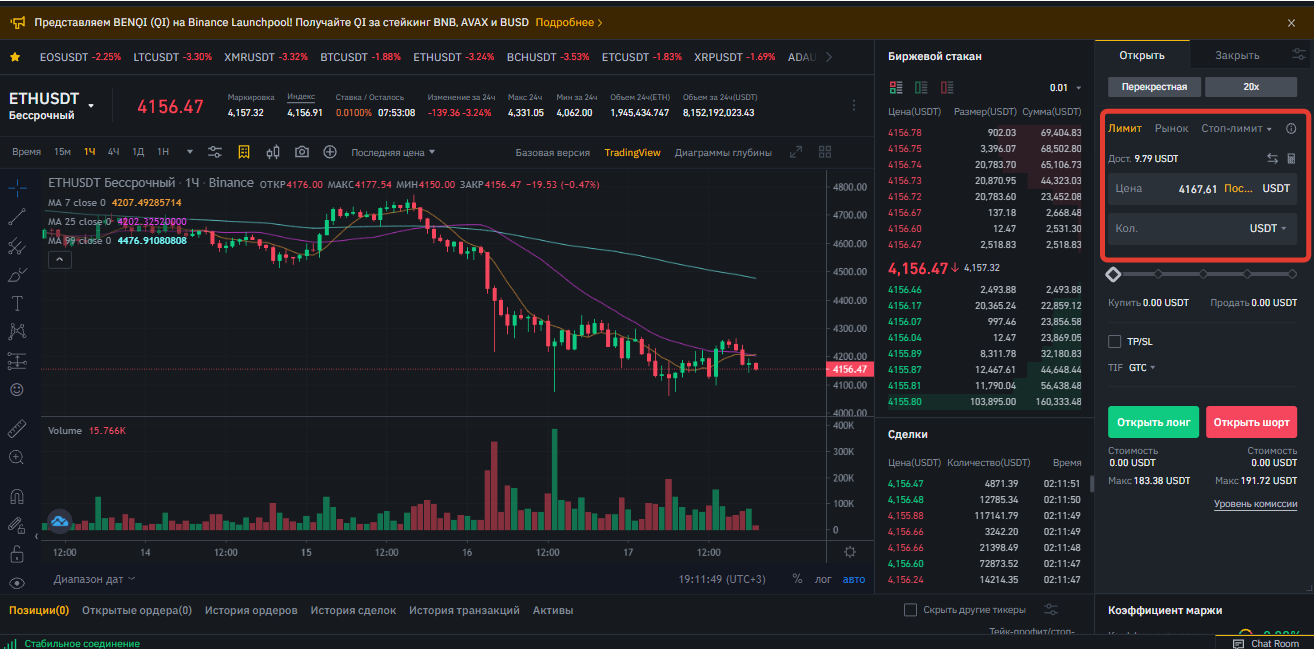Select the brush drawing tool
This screenshot has width=1314, height=649.
coord(16,274)
